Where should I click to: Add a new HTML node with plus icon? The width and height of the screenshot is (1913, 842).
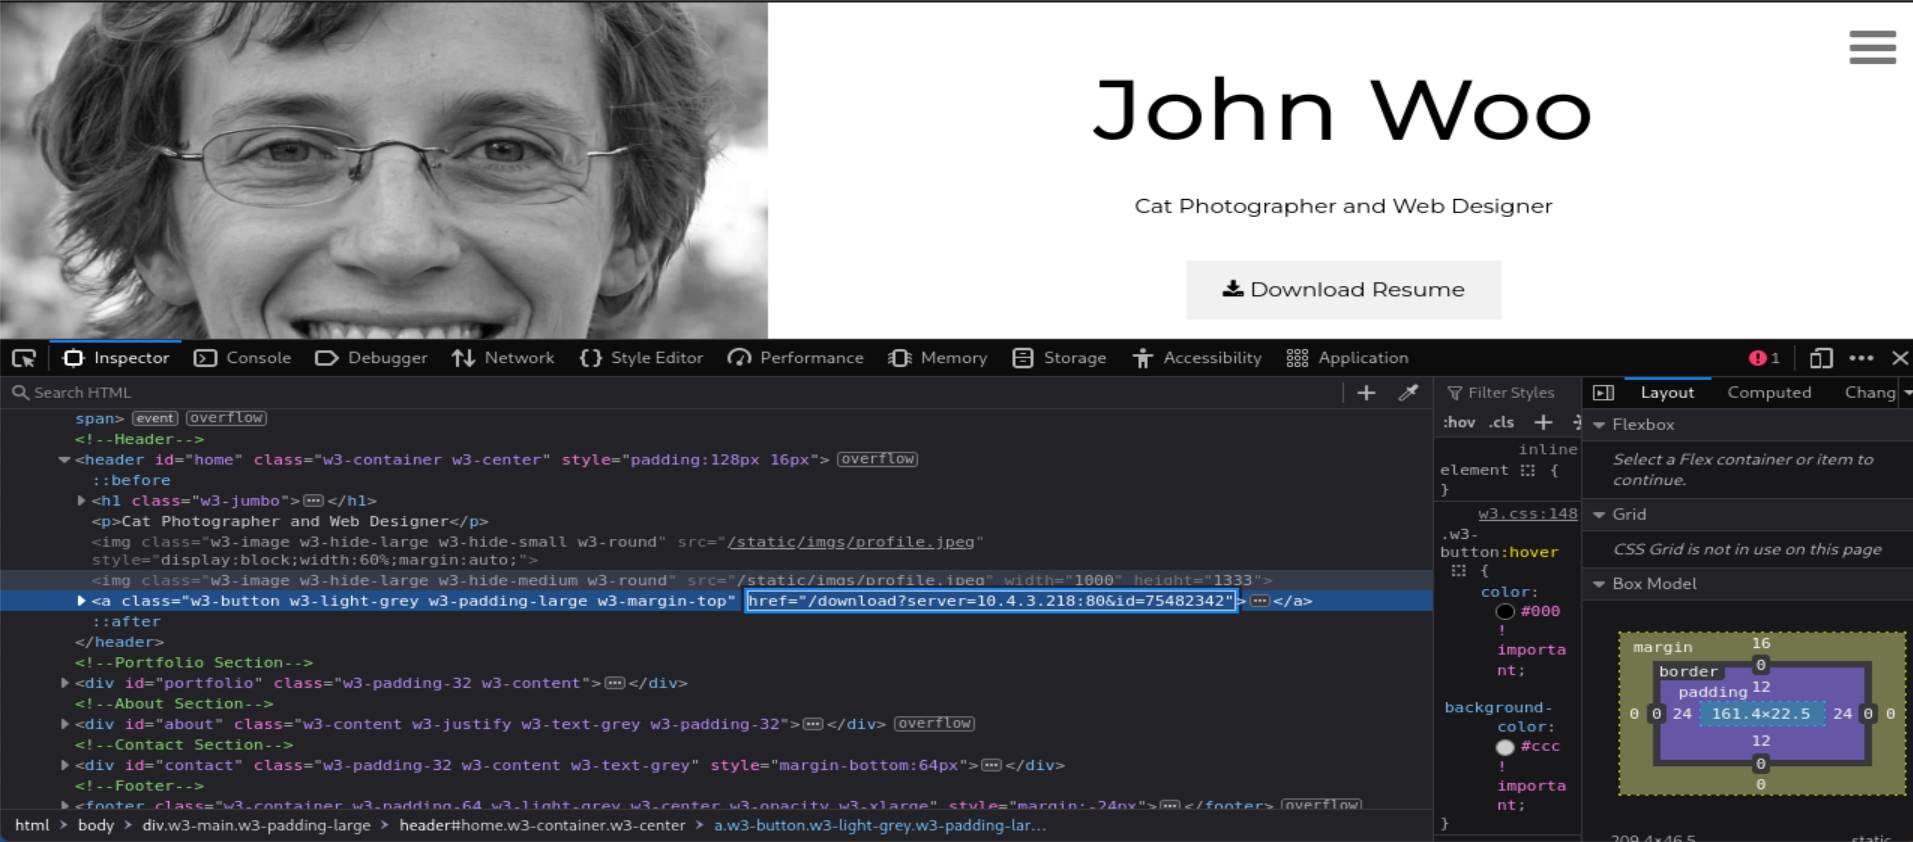coord(1366,393)
